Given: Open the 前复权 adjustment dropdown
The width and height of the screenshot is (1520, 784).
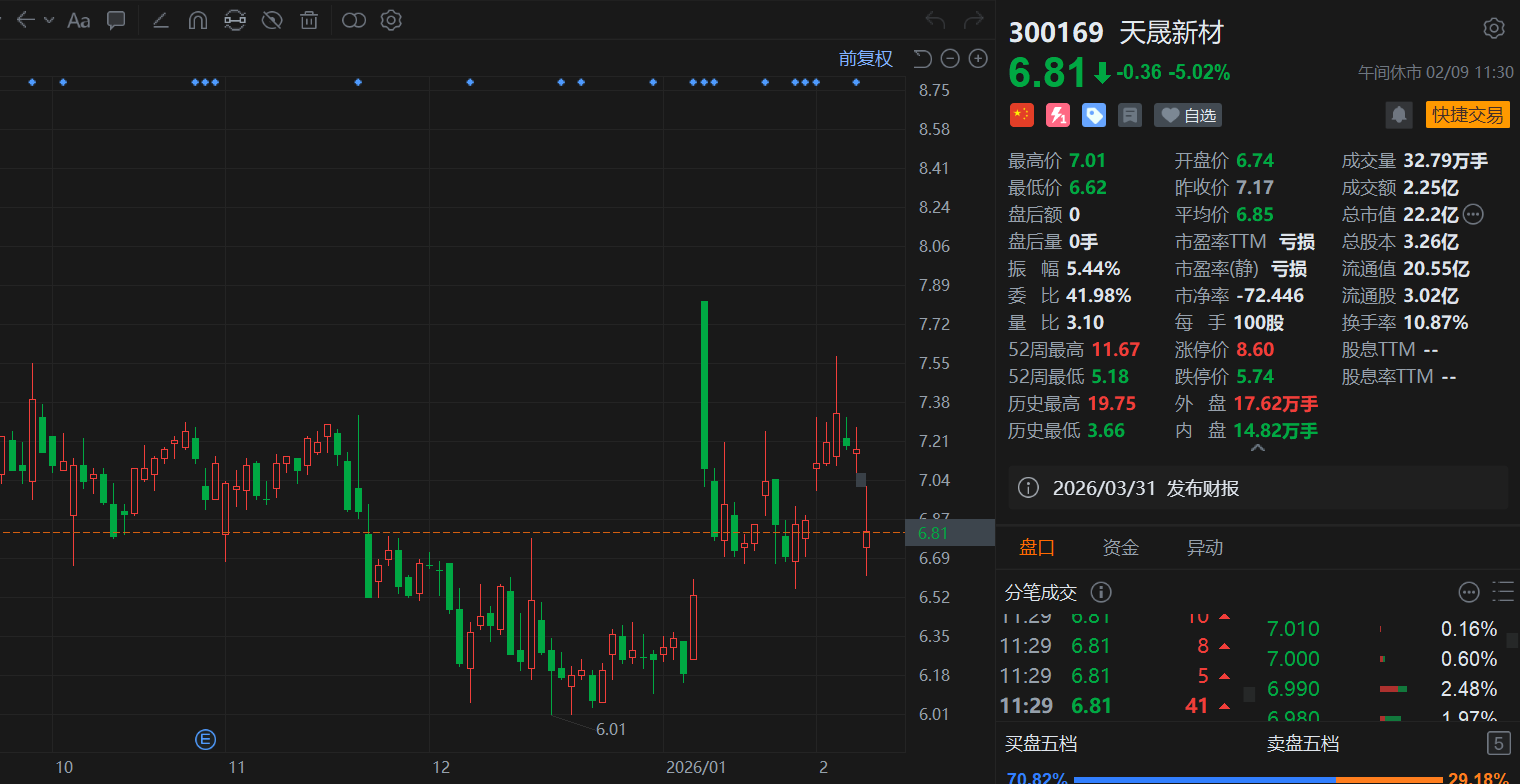Looking at the screenshot, I should pyautogui.click(x=865, y=58).
